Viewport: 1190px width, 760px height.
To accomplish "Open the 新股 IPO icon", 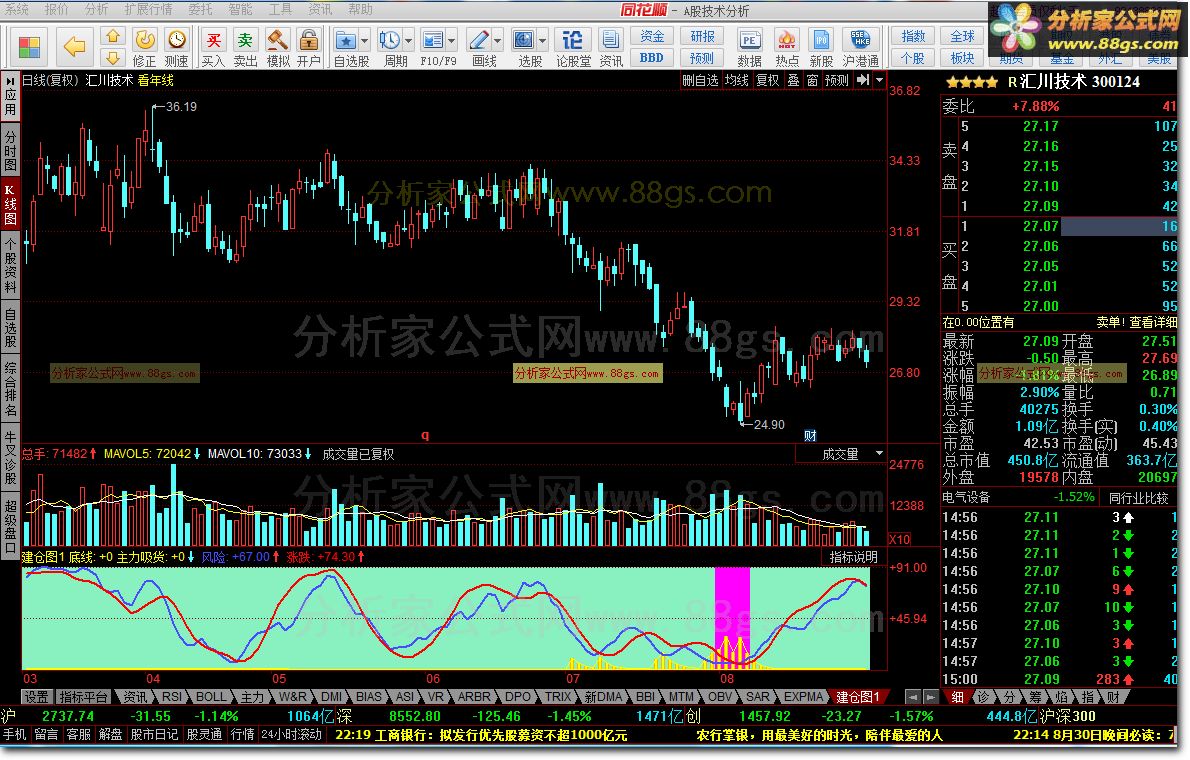I will click(x=821, y=47).
